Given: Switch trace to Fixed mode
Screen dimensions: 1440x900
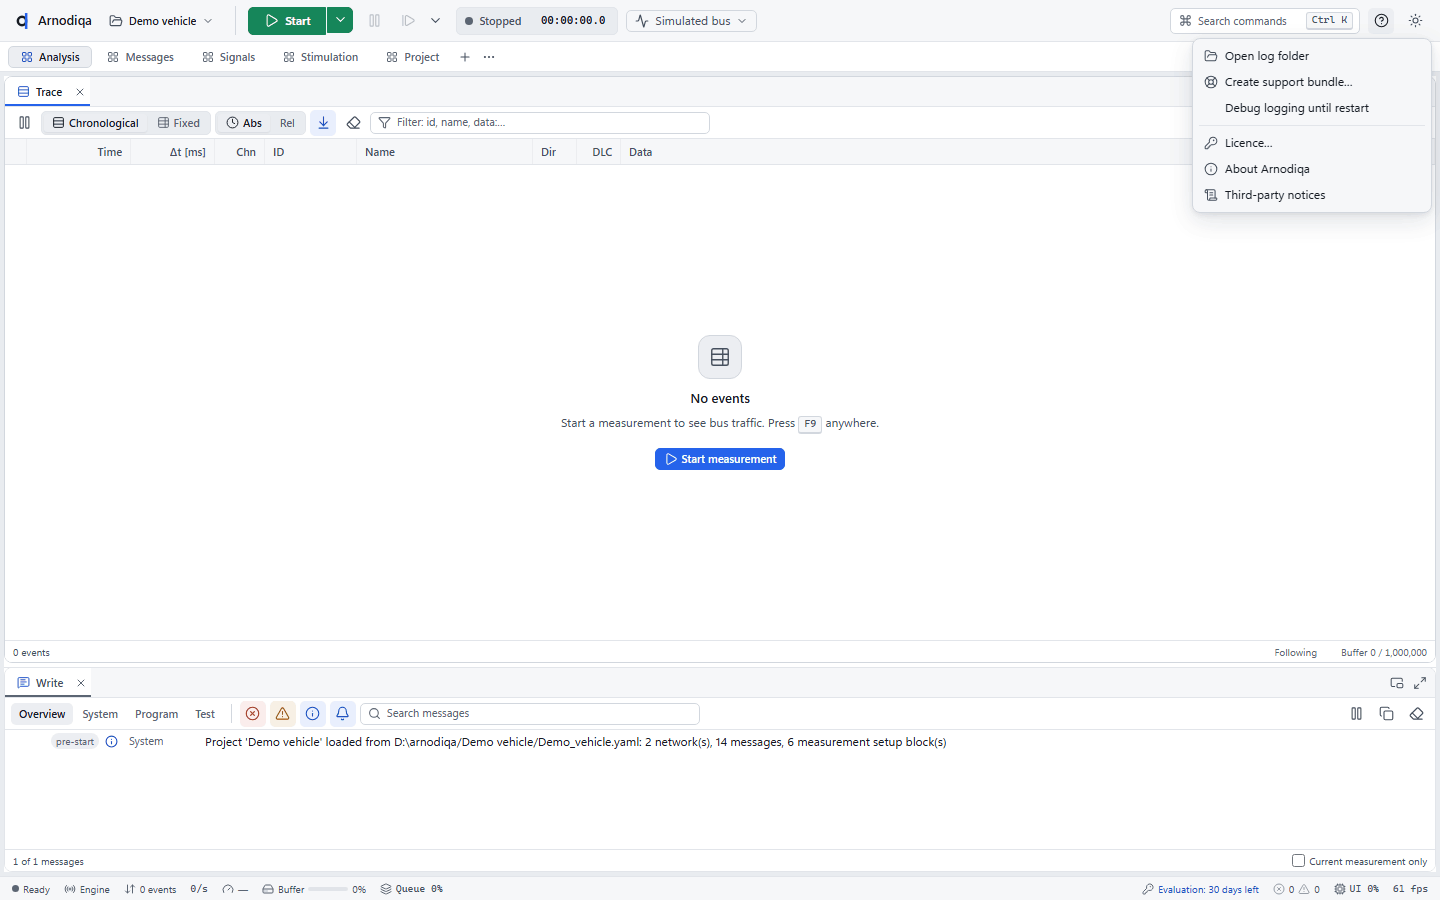Looking at the screenshot, I should (x=179, y=123).
